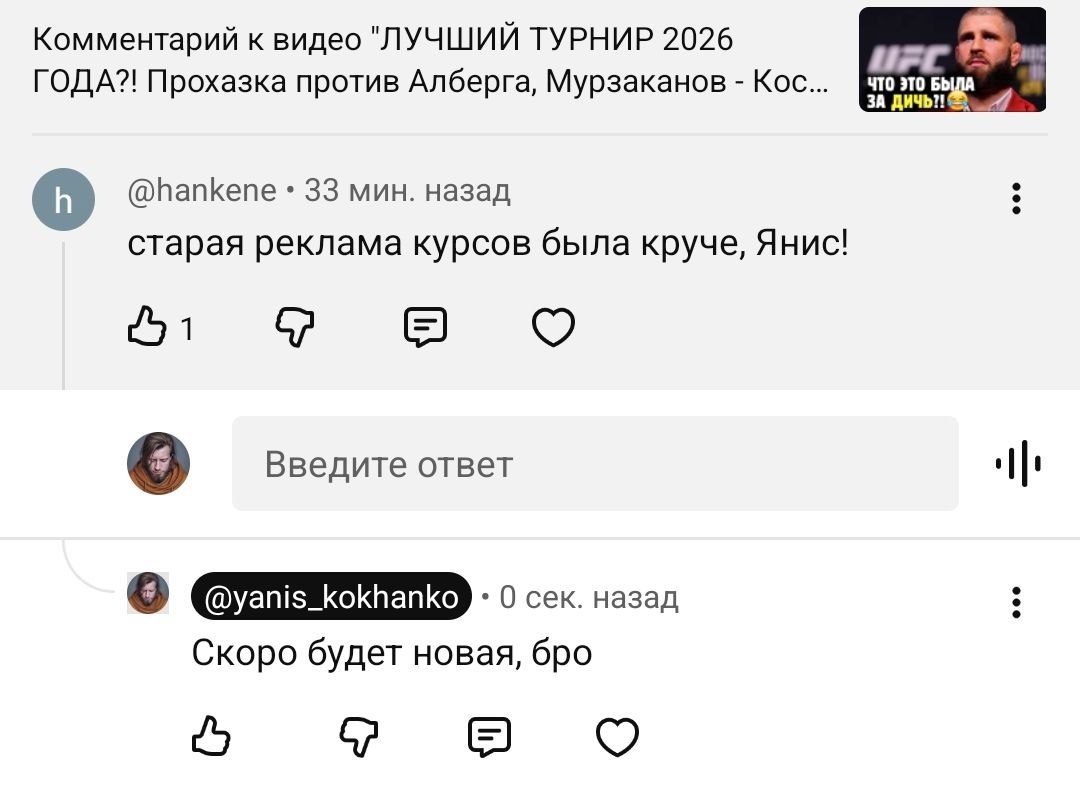1080x804 pixels.
Task: Click the "Введите ответ" reply field
Action: tap(595, 464)
